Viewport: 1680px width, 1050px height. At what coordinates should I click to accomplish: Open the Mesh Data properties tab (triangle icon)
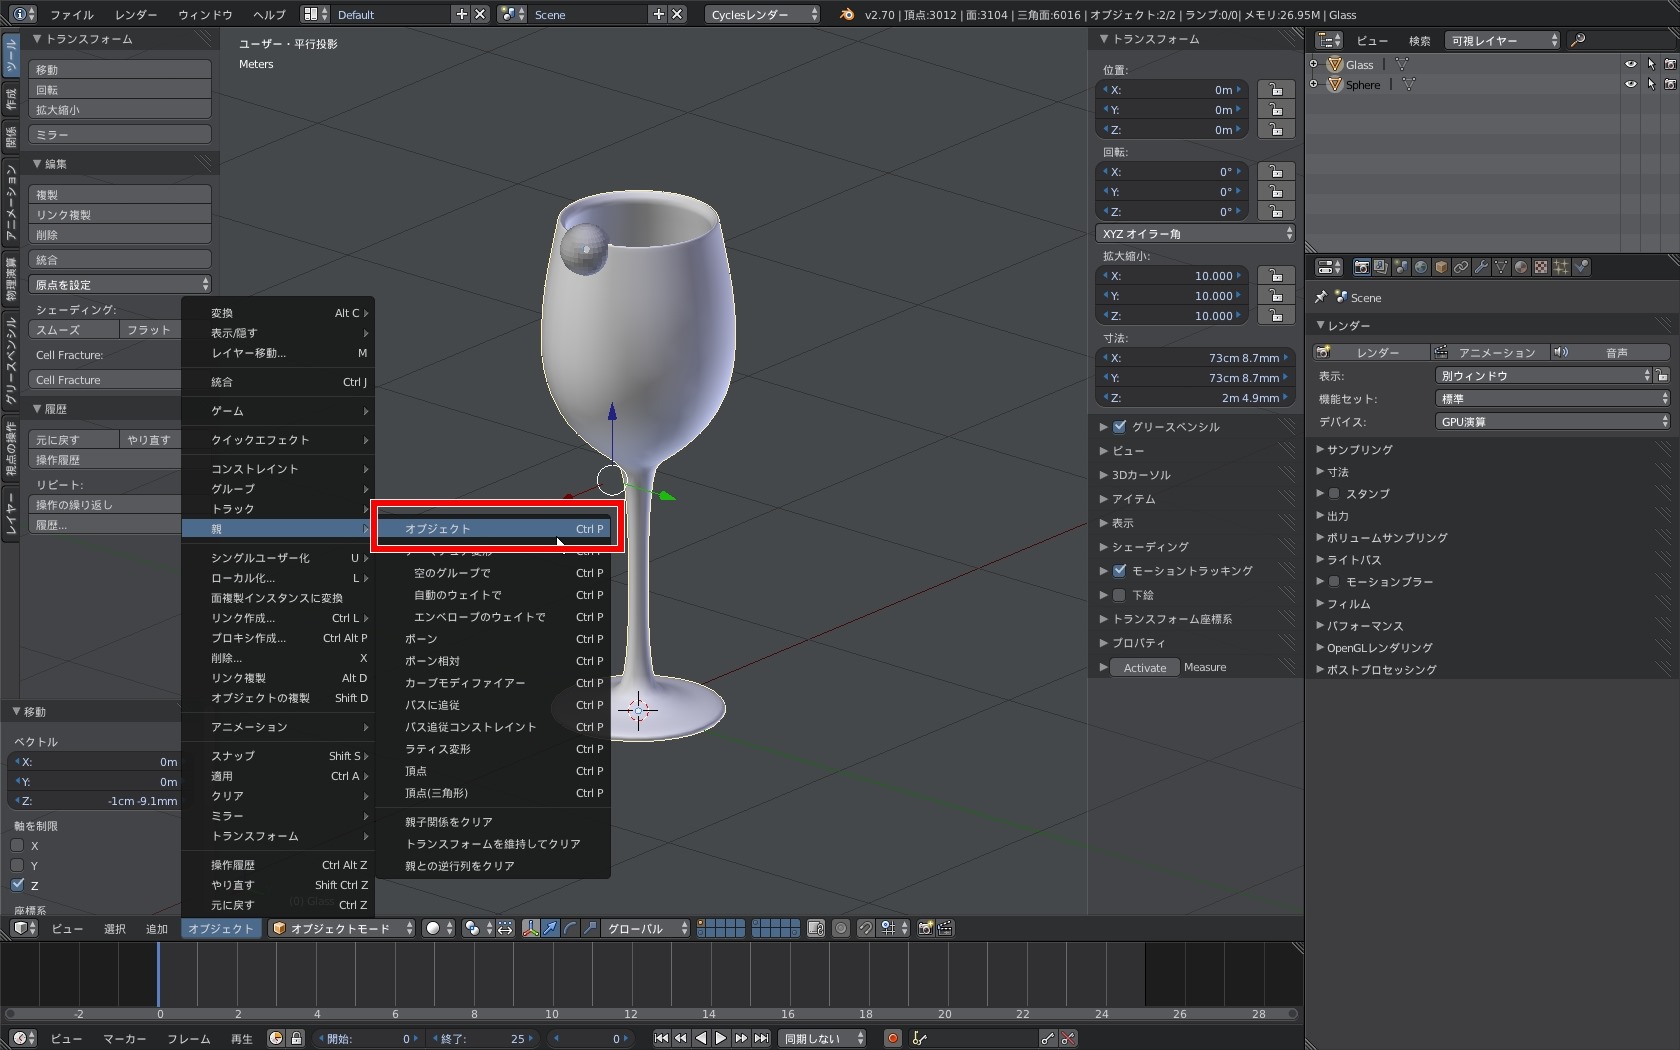click(x=1501, y=267)
